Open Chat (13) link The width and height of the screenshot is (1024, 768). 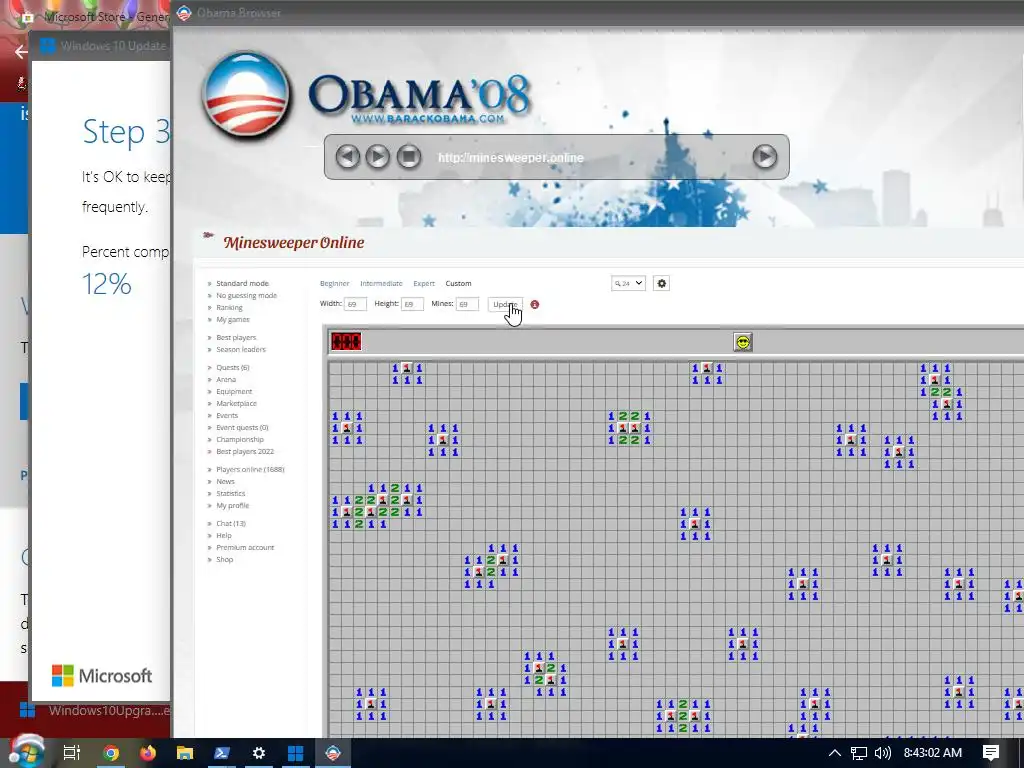pyautogui.click(x=231, y=524)
